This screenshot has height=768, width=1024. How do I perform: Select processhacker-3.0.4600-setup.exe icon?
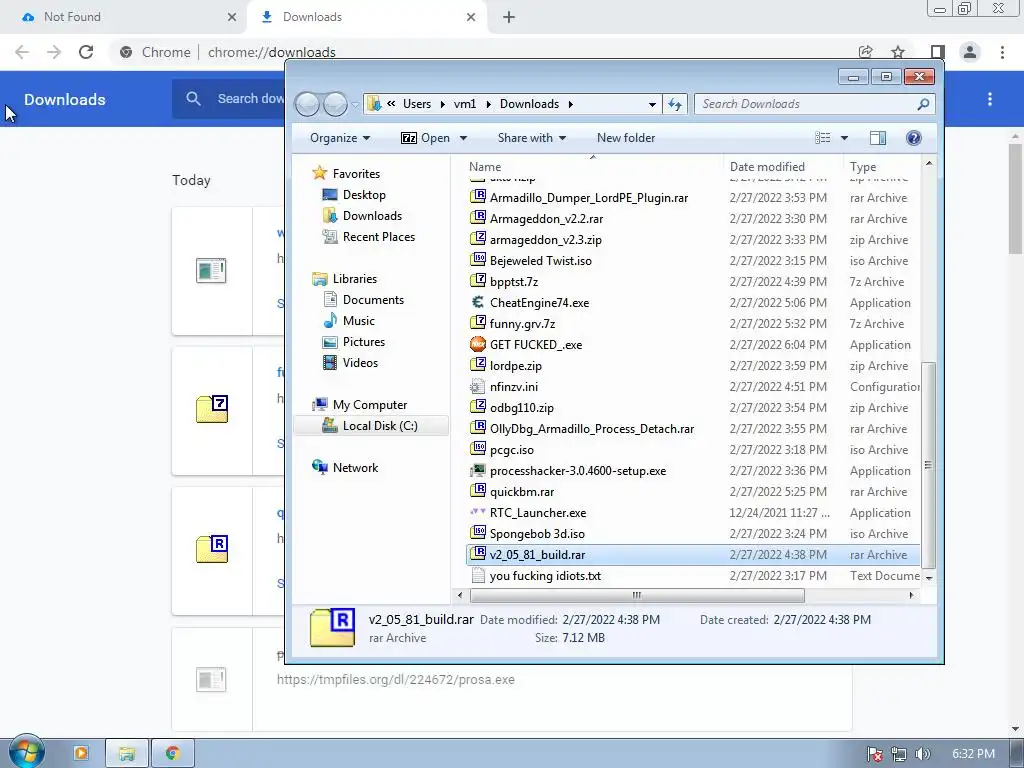pyautogui.click(x=478, y=470)
